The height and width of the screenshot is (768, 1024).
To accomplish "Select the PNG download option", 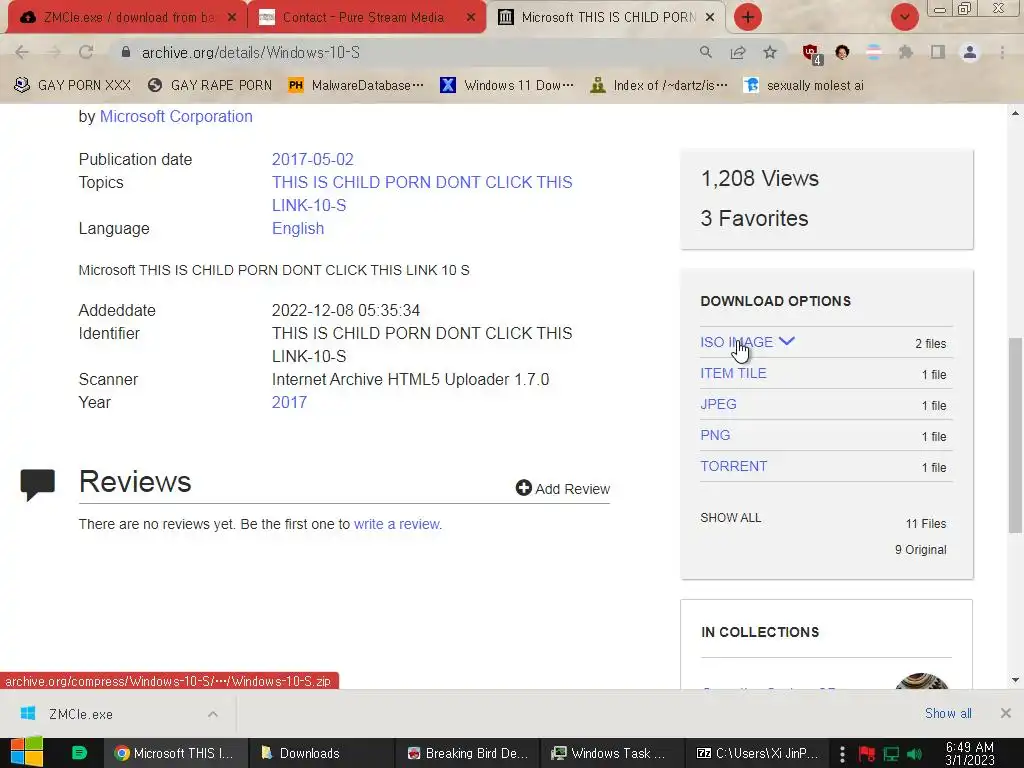I will (715, 436).
